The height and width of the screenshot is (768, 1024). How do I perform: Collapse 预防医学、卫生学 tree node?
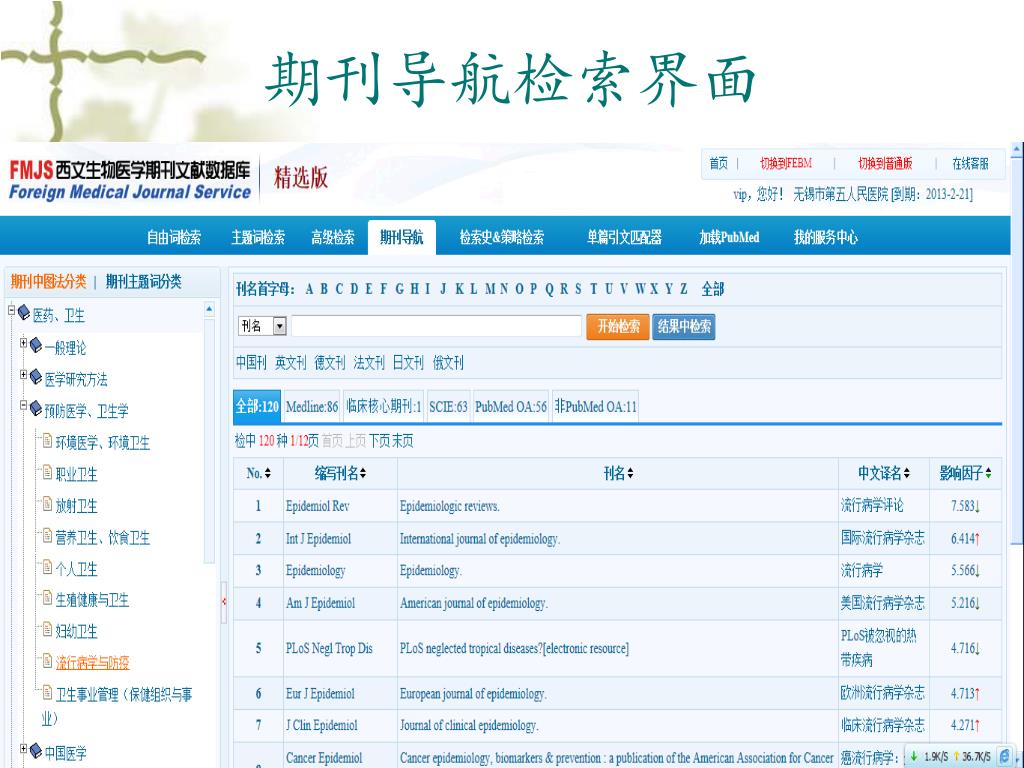point(24,406)
